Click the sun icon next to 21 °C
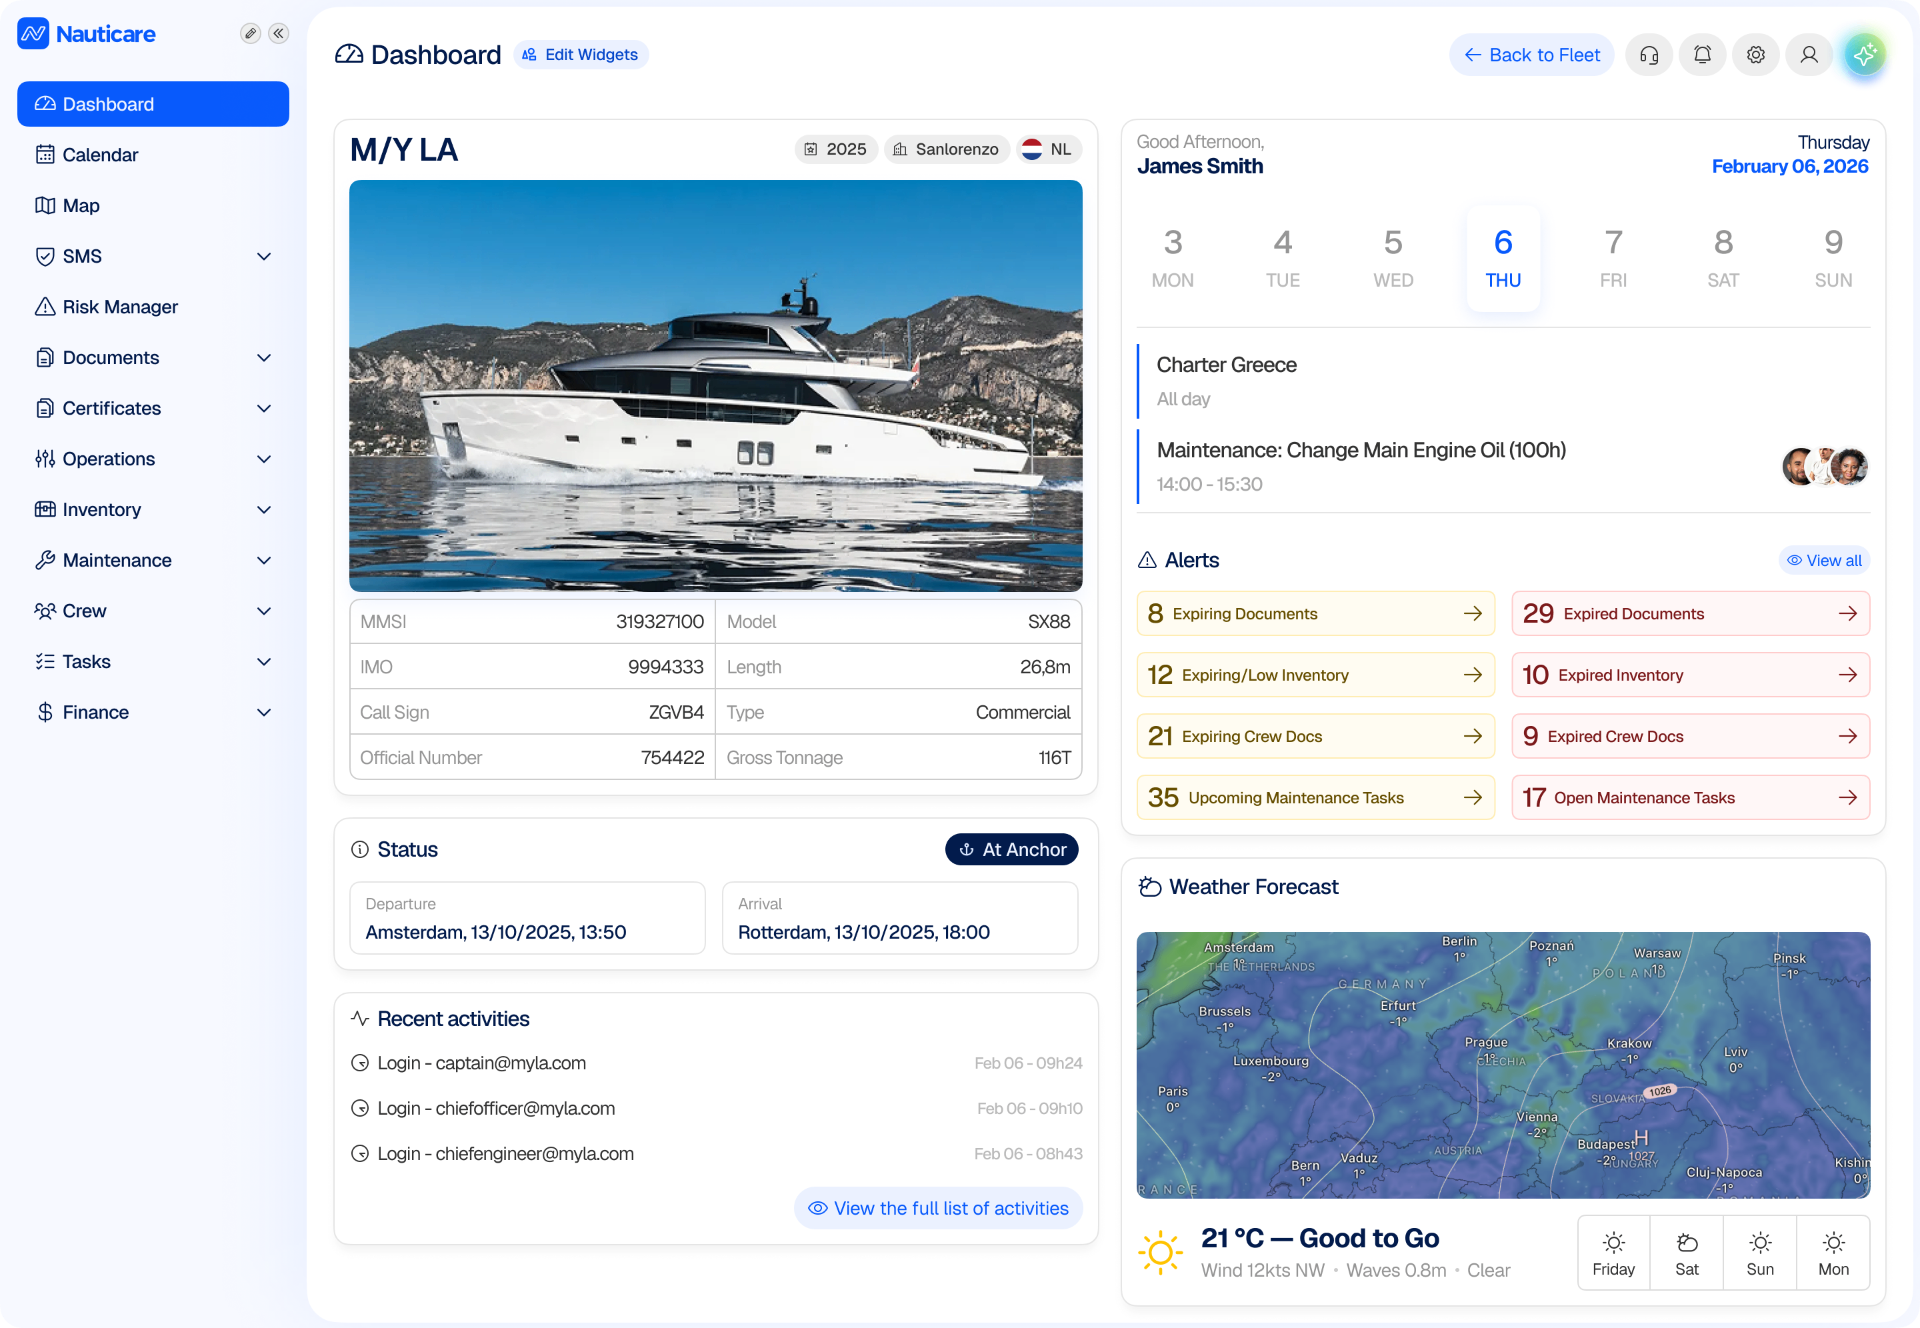The image size is (1920, 1328). click(x=1160, y=1252)
